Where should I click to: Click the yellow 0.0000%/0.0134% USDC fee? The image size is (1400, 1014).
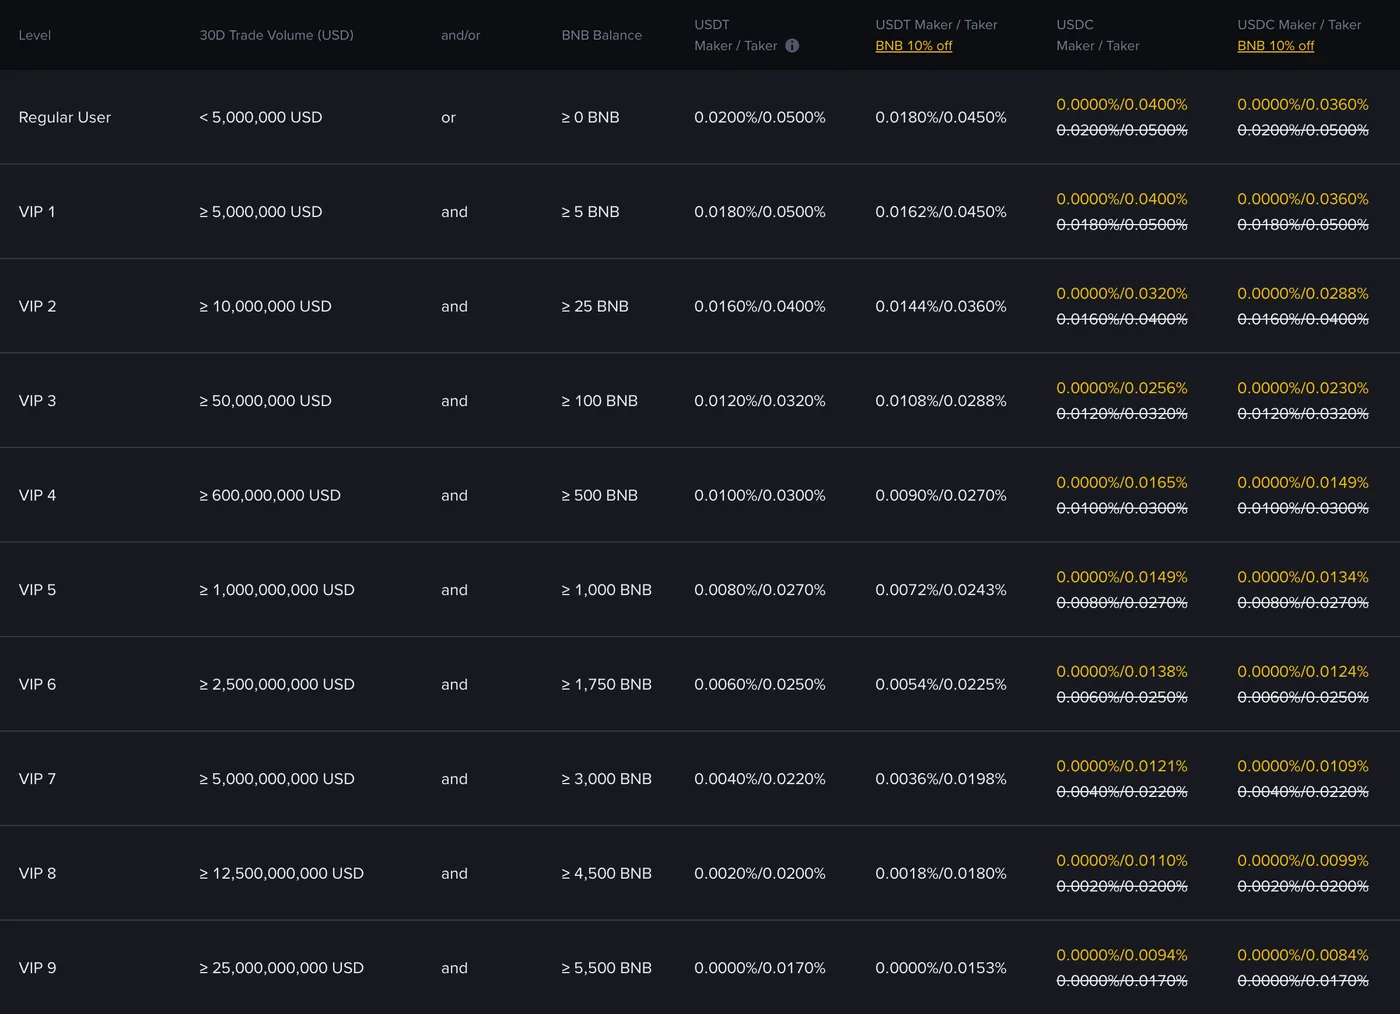click(1303, 577)
